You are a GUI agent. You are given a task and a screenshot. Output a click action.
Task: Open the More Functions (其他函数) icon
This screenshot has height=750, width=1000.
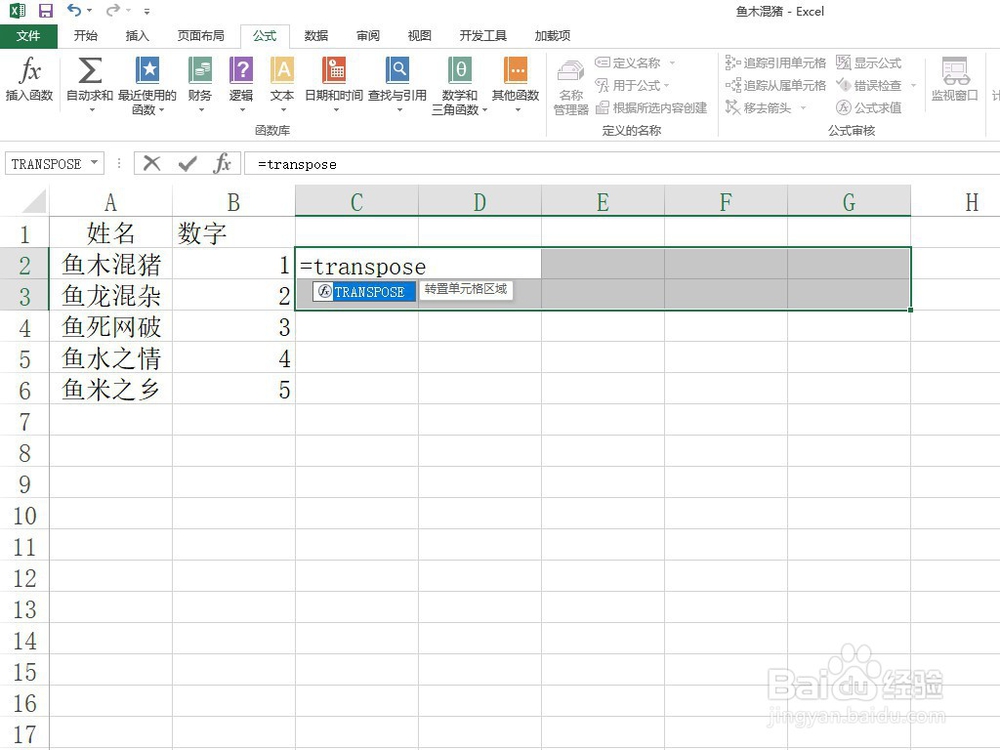(515, 70)
